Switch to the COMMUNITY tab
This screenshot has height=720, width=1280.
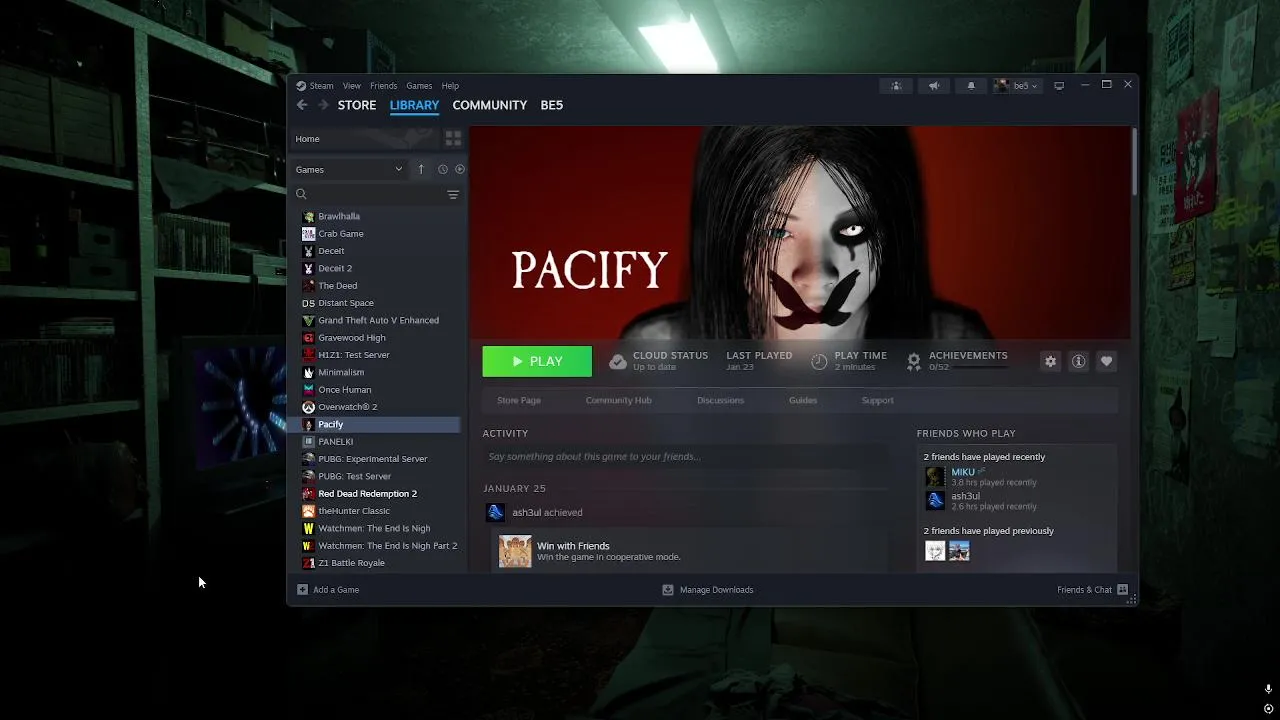(489, 105)
